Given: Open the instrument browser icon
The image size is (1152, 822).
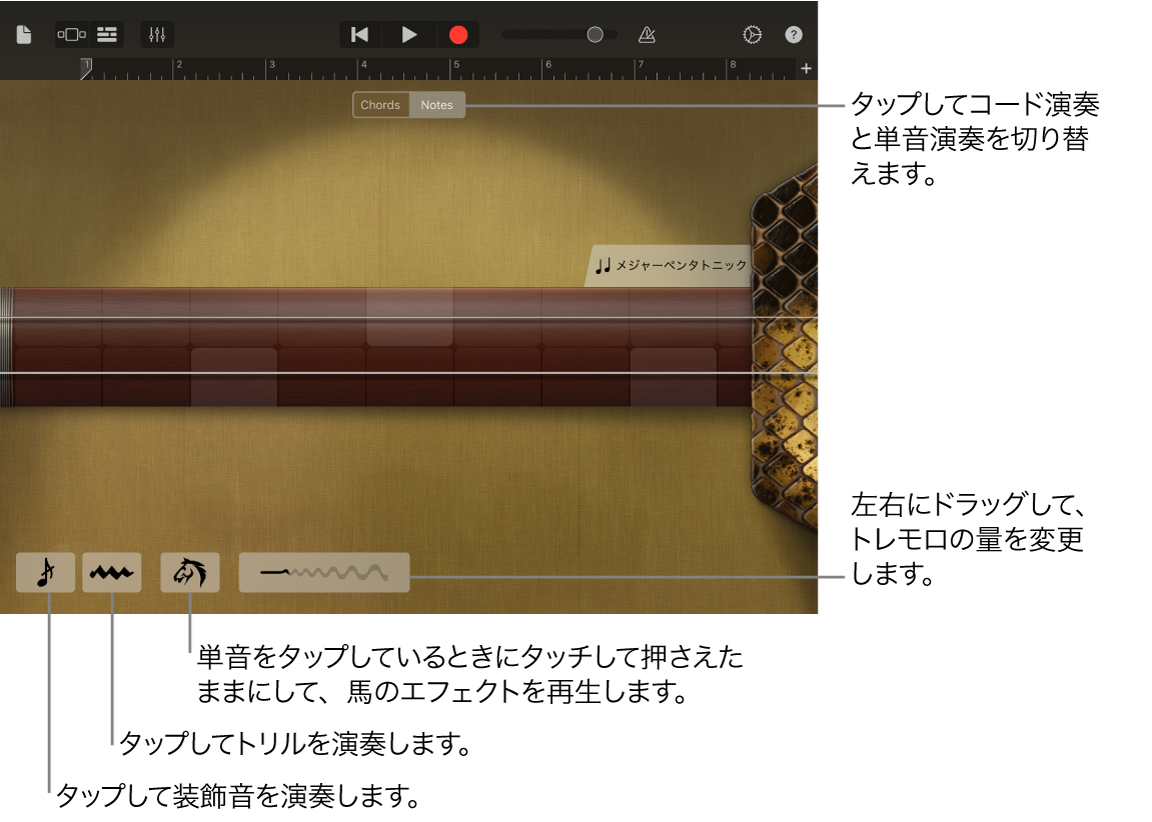Looking at the screenshot, I should 71,33.
